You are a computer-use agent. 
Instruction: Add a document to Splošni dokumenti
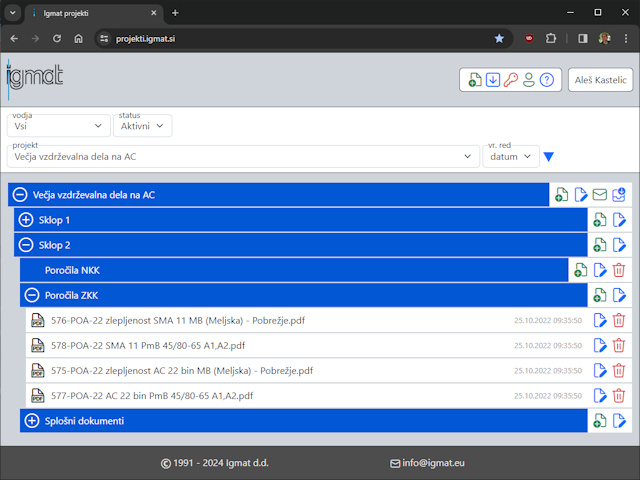[600, 420]
